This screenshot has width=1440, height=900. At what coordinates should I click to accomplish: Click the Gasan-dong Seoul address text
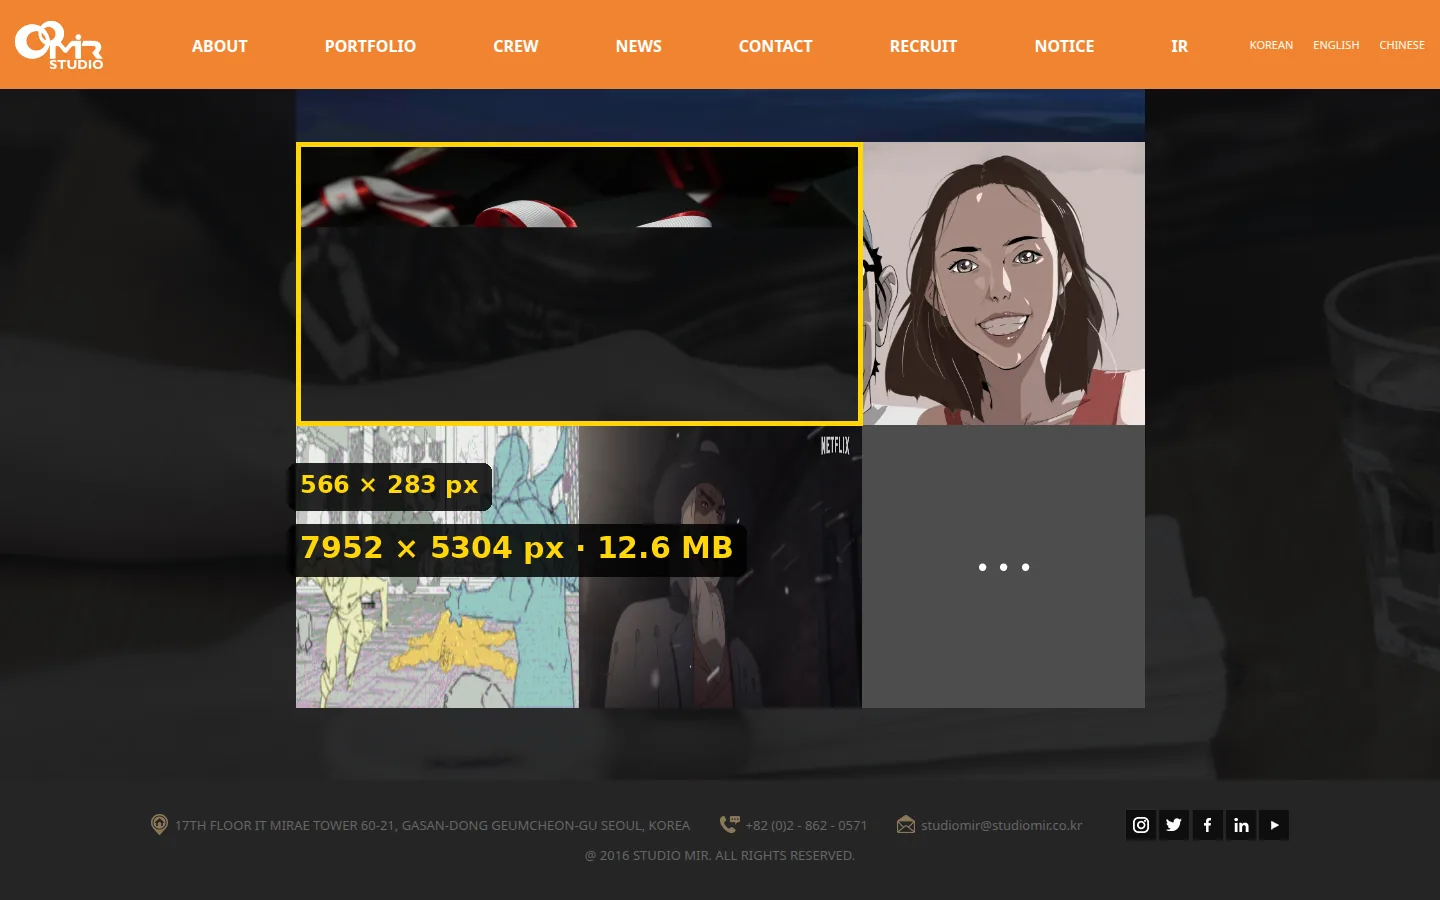pos(432,825)
